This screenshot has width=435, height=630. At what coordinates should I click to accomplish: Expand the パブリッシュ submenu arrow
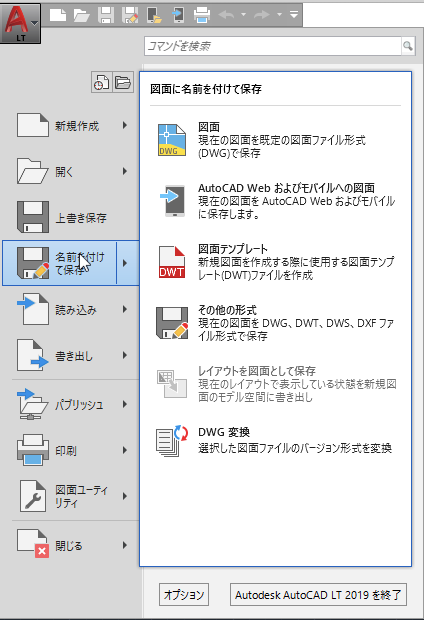pyautogui.click(x=125, y=404)
